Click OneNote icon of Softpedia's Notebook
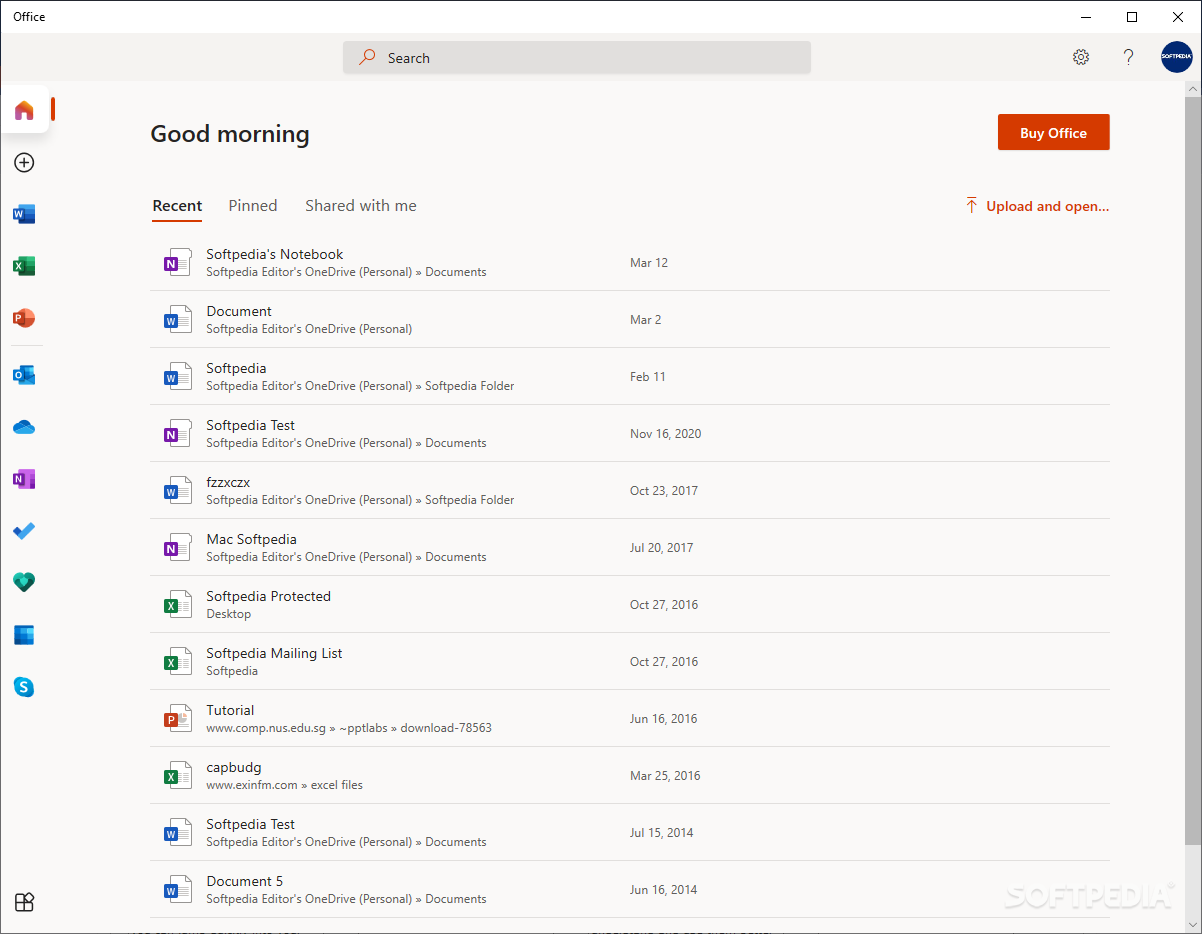Viewport: 1202px width, 934px height. (177, 263)
